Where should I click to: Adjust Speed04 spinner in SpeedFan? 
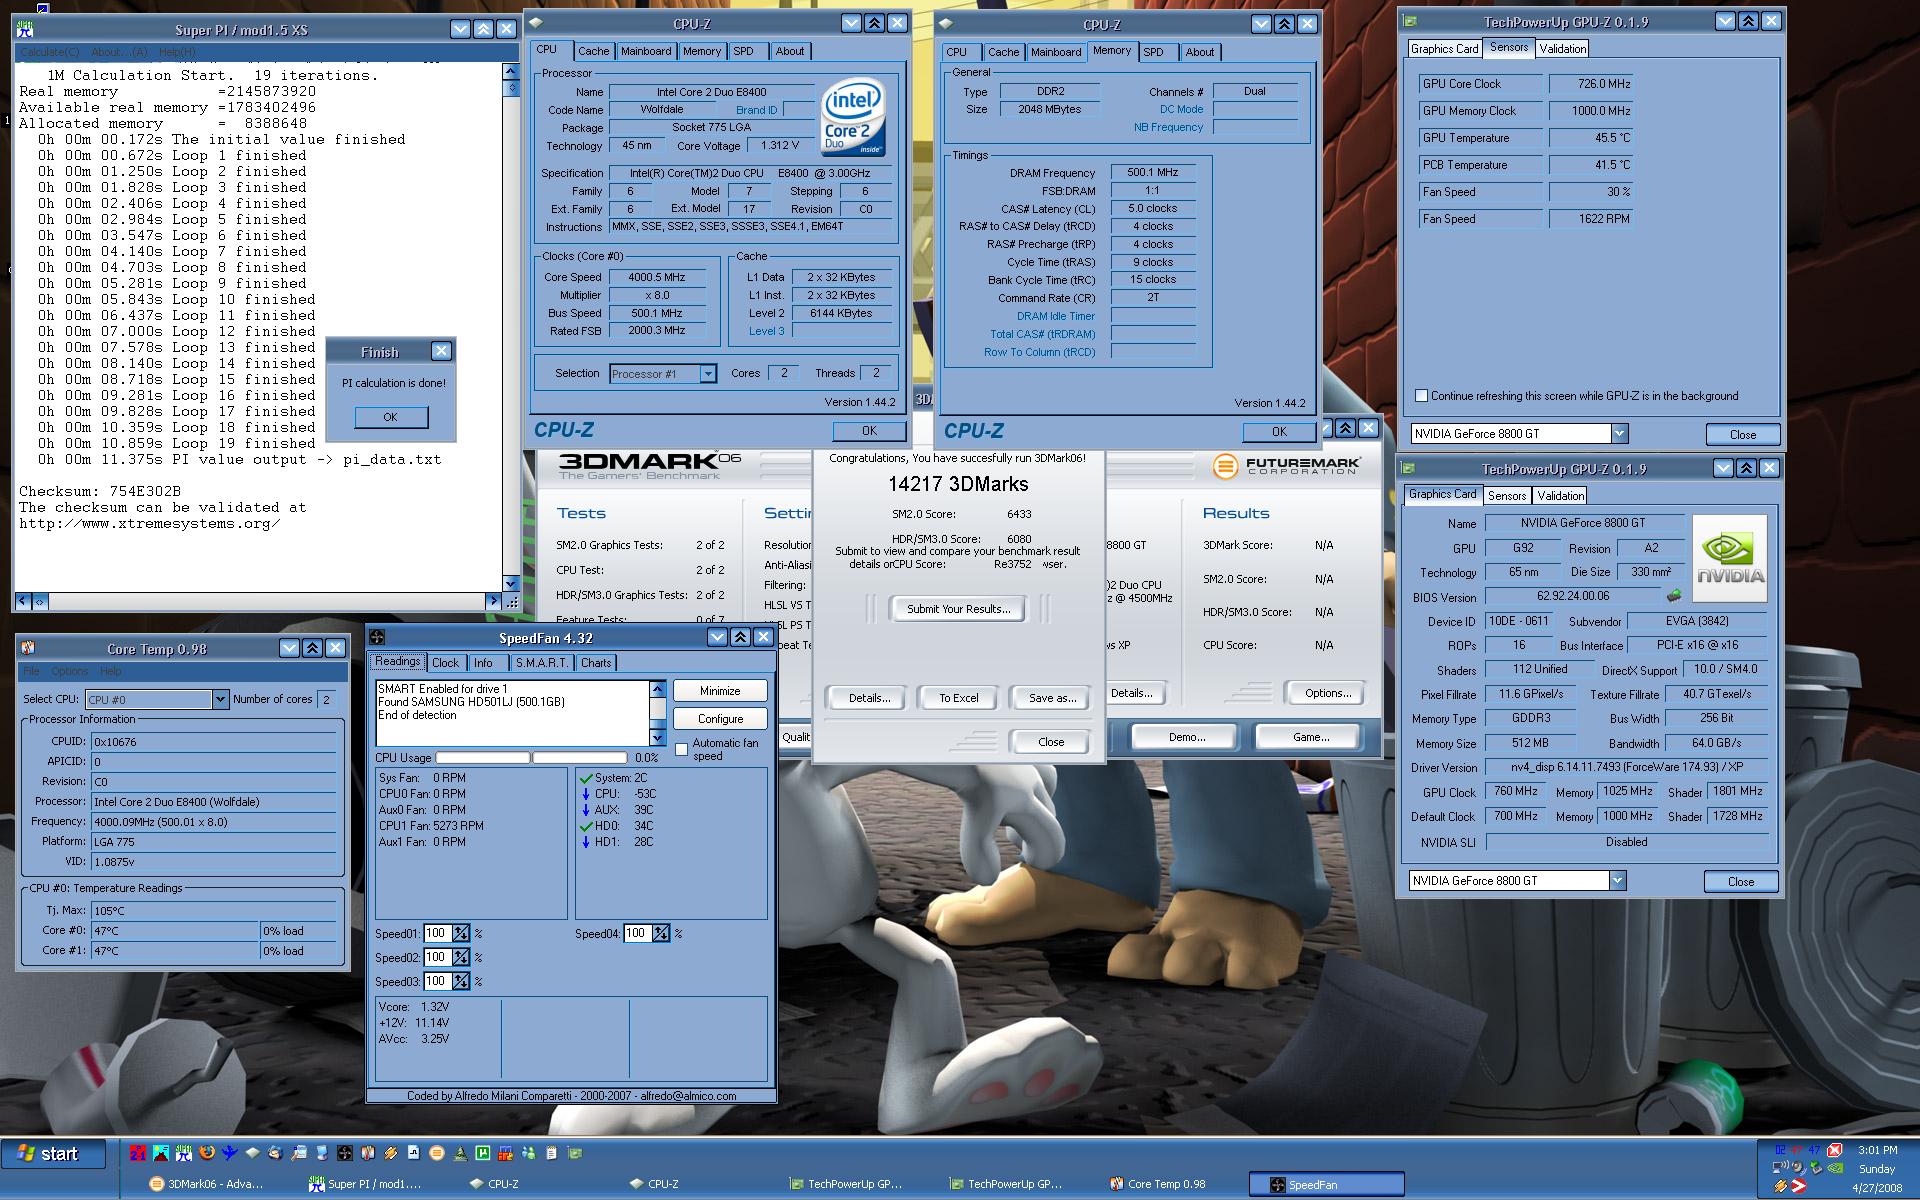[661, 933]
